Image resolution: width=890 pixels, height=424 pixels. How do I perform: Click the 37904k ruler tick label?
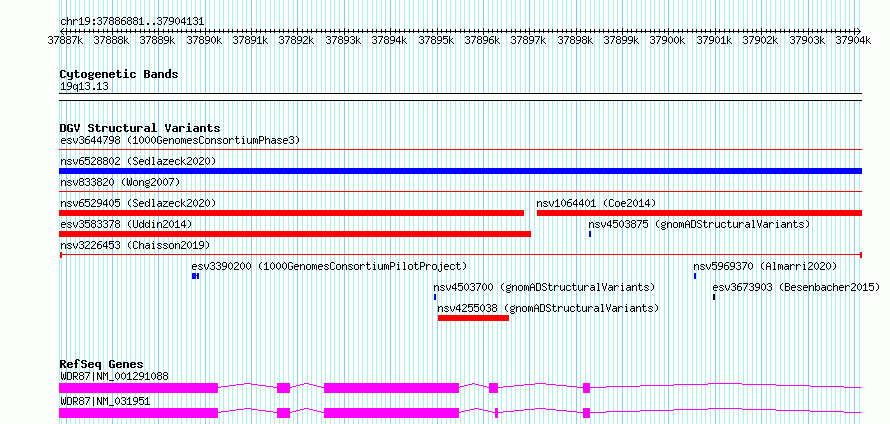pos(853,40)
